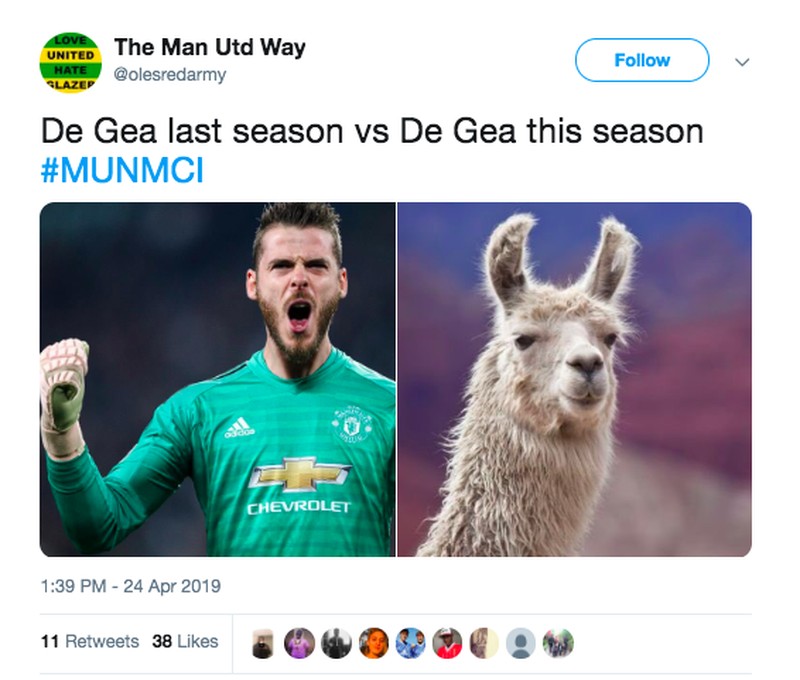800x680 pixels.
Task: Open liker avatar with orange background
Action: [x=373, y=643]
